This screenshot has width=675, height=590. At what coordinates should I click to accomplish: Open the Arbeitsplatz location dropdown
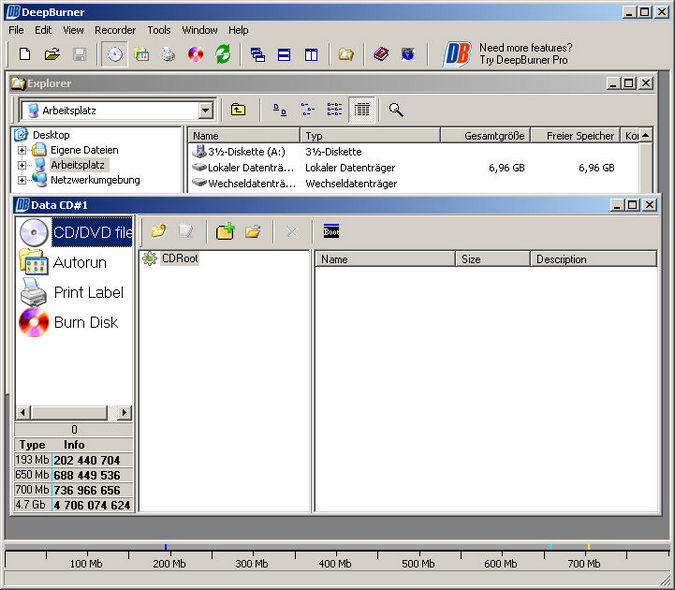tap(206, 111)
